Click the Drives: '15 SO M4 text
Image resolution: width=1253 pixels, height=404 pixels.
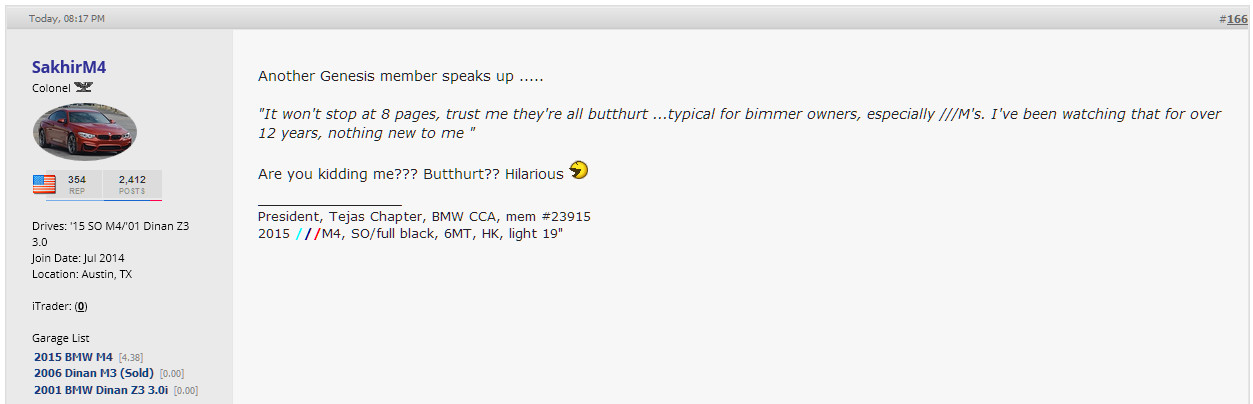pos(111,233)
